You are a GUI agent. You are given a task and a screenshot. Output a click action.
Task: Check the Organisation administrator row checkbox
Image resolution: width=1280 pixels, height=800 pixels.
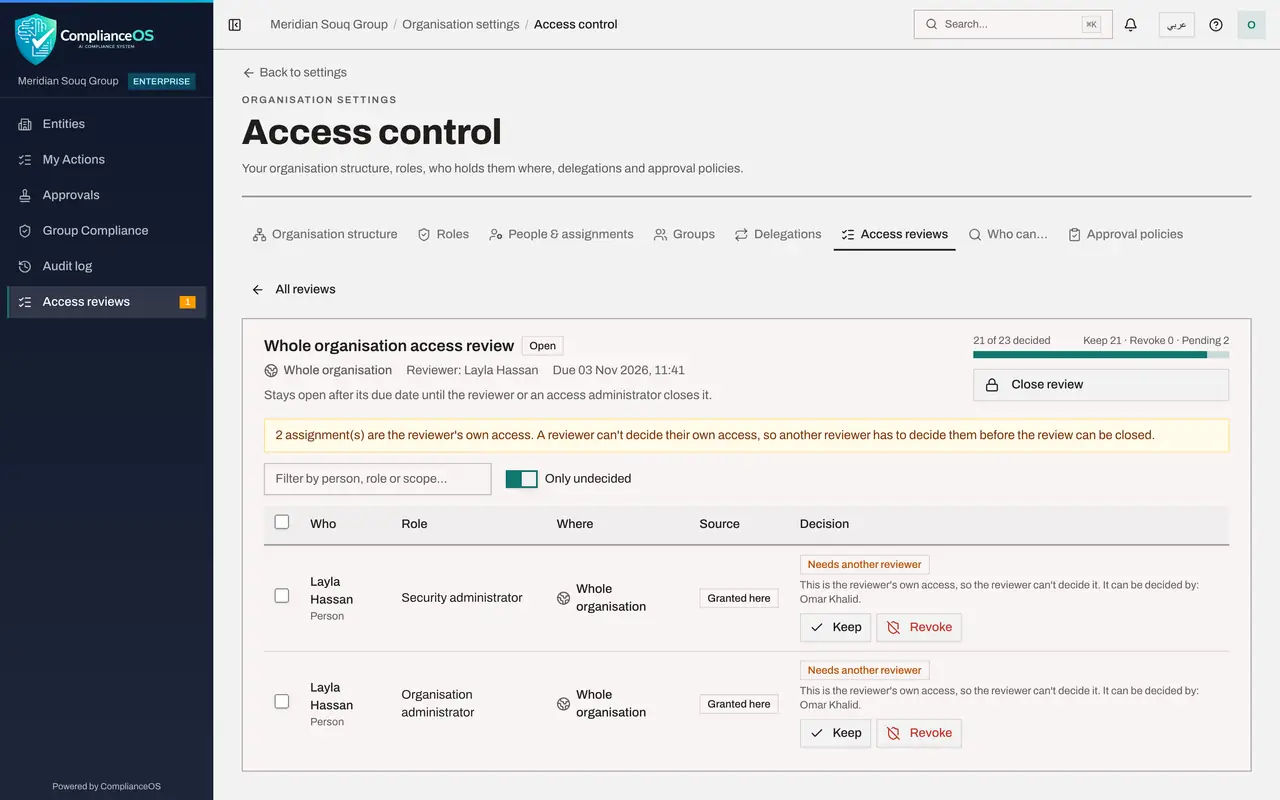pyautogui.click(x=282, y=702)
